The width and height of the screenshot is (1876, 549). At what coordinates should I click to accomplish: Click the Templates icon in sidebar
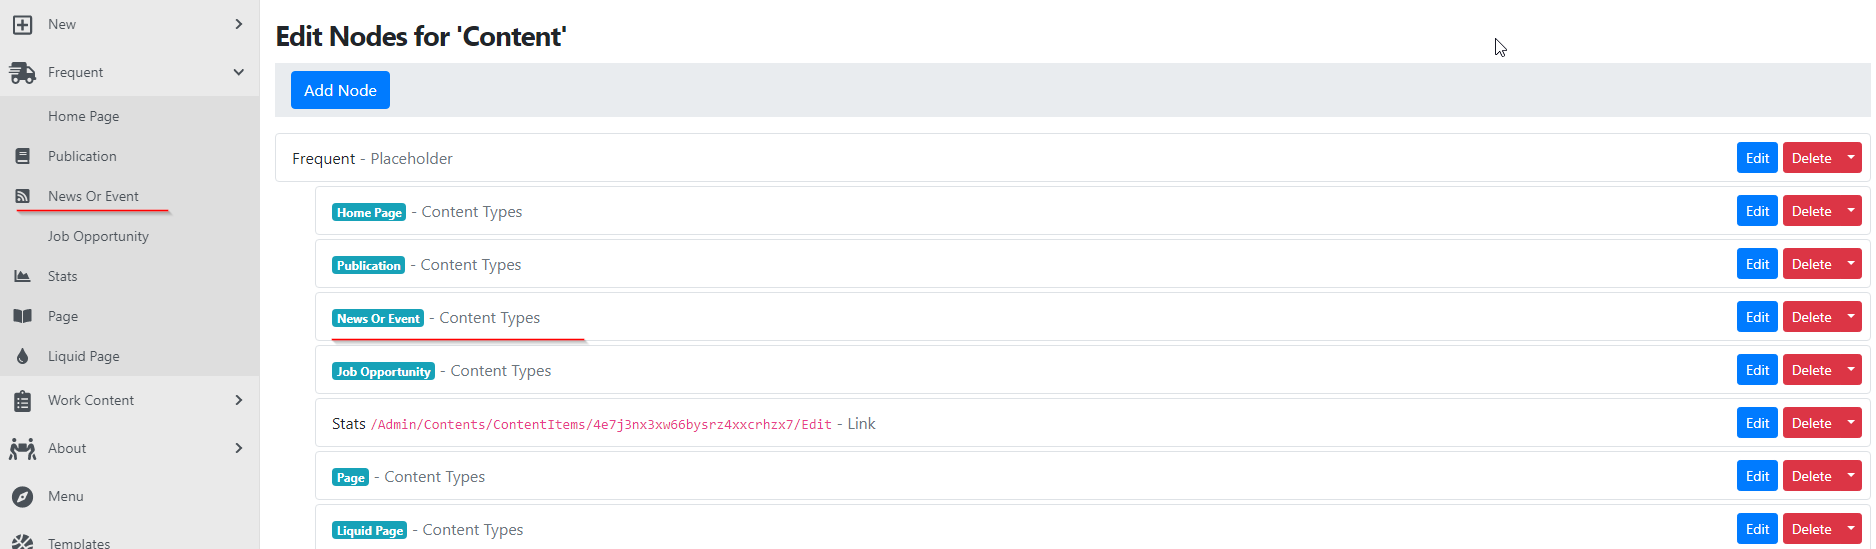pos(22,542)
